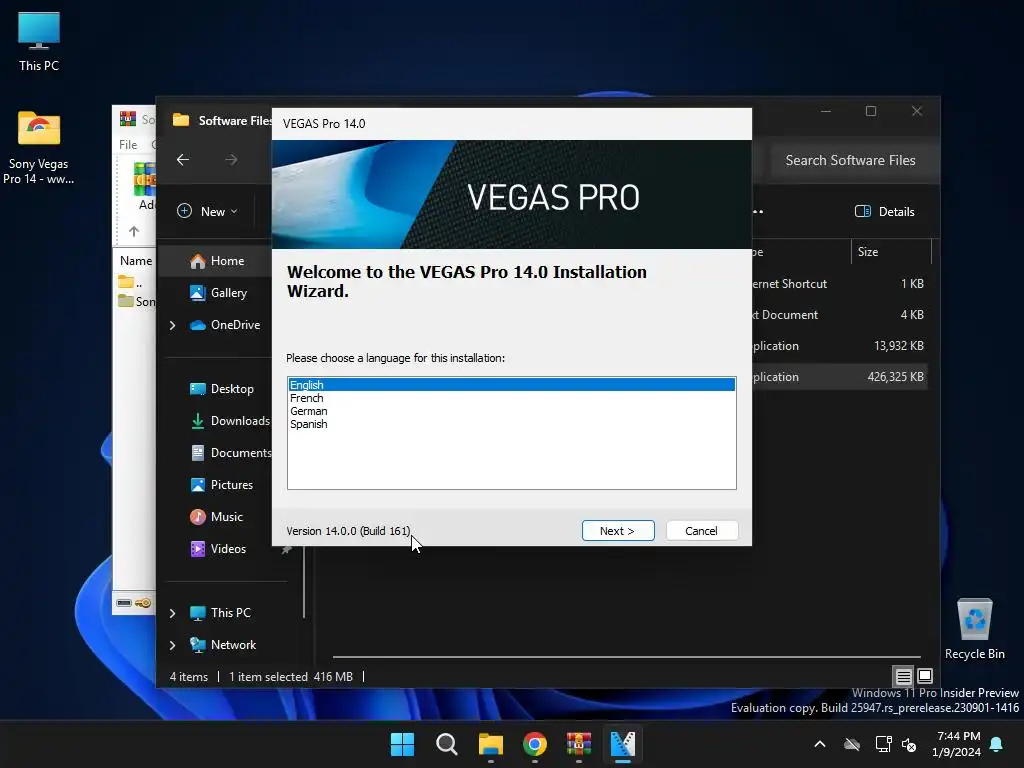1024x768 pixels.
Task: Click Next in the VEGAS Pro installer
Action: 618,531
